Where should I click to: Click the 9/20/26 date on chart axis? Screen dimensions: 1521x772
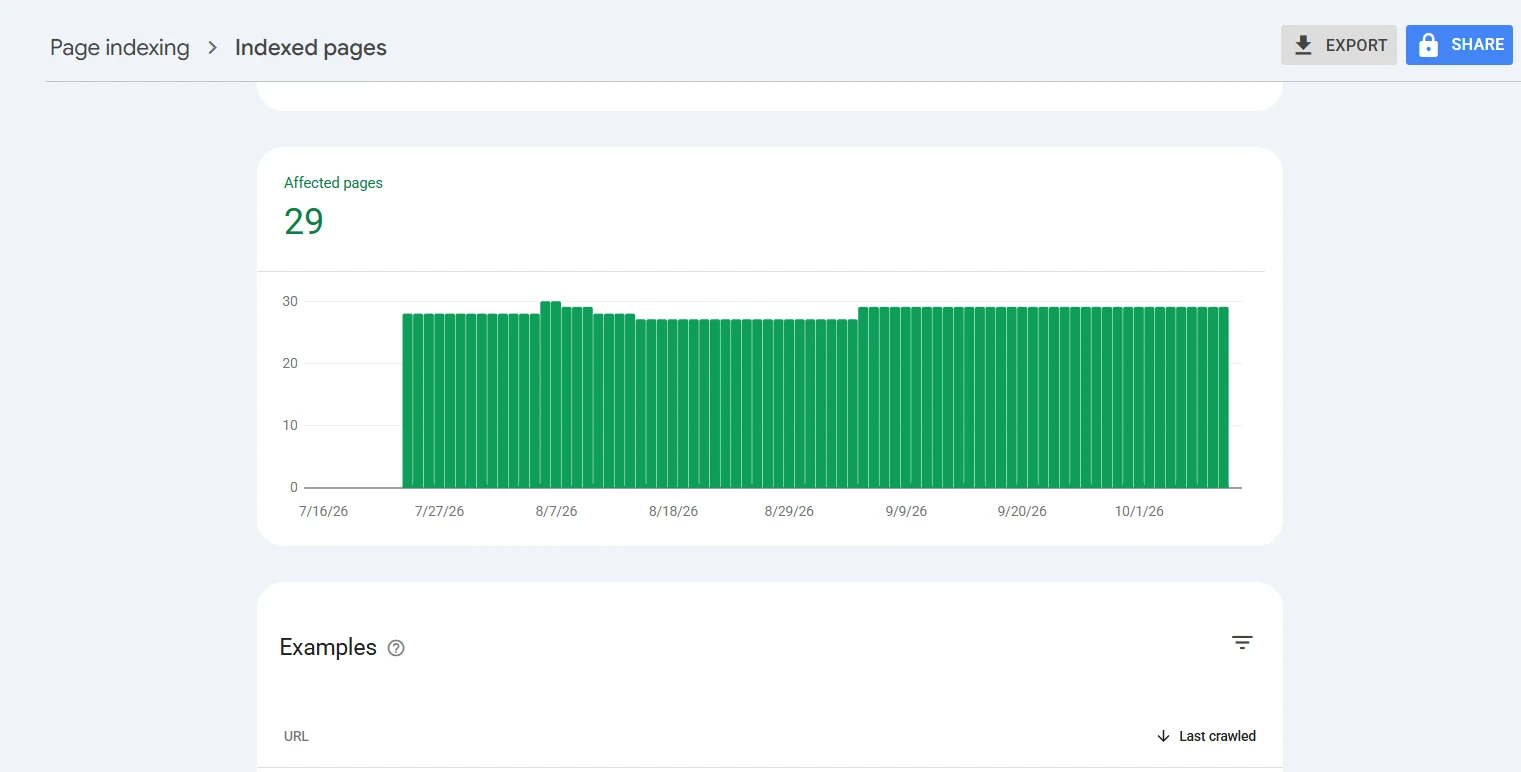pyautogui.click(x=1022, y=511)
